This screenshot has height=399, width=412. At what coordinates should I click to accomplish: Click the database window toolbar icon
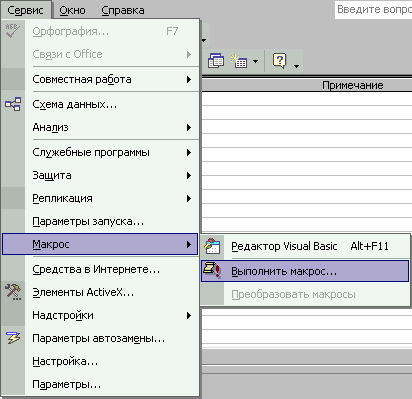(216, 61)
